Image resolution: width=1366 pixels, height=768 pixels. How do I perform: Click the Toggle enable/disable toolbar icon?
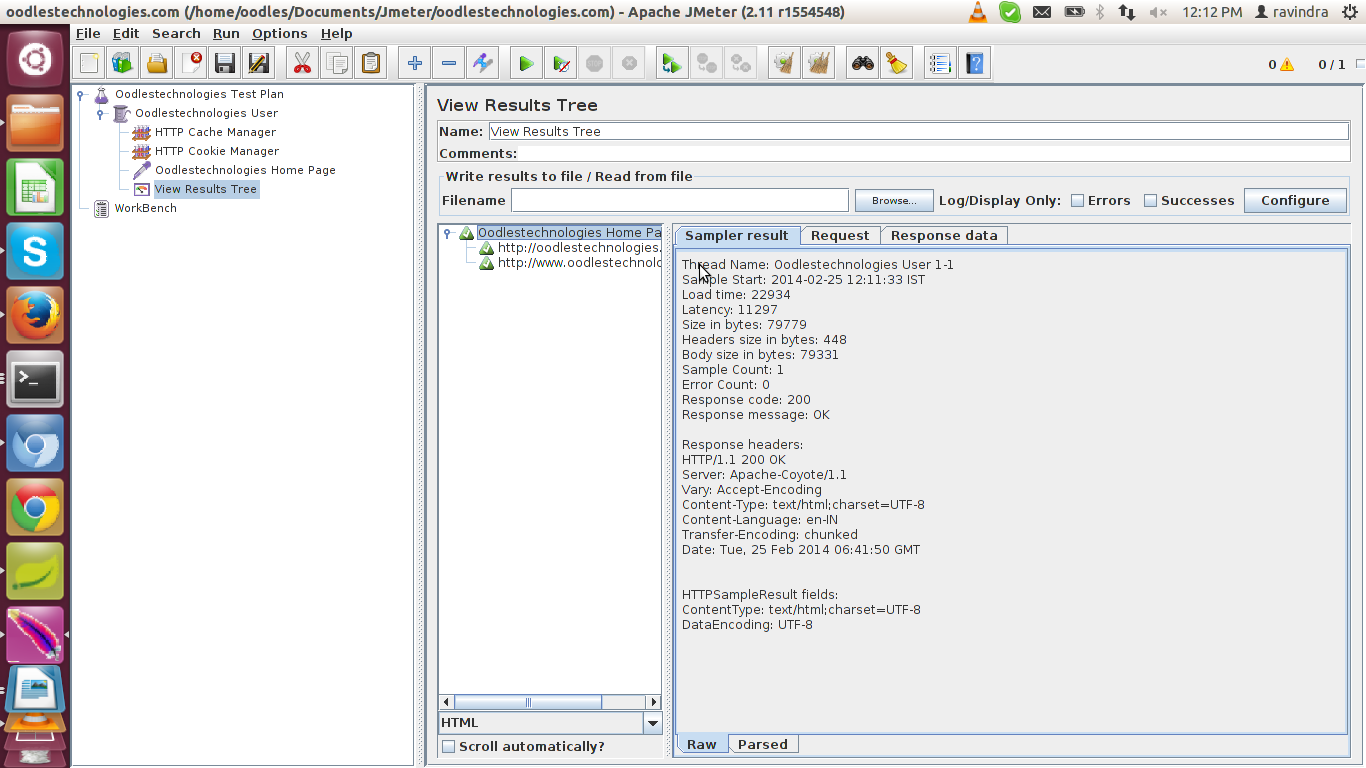coord(483,64)
